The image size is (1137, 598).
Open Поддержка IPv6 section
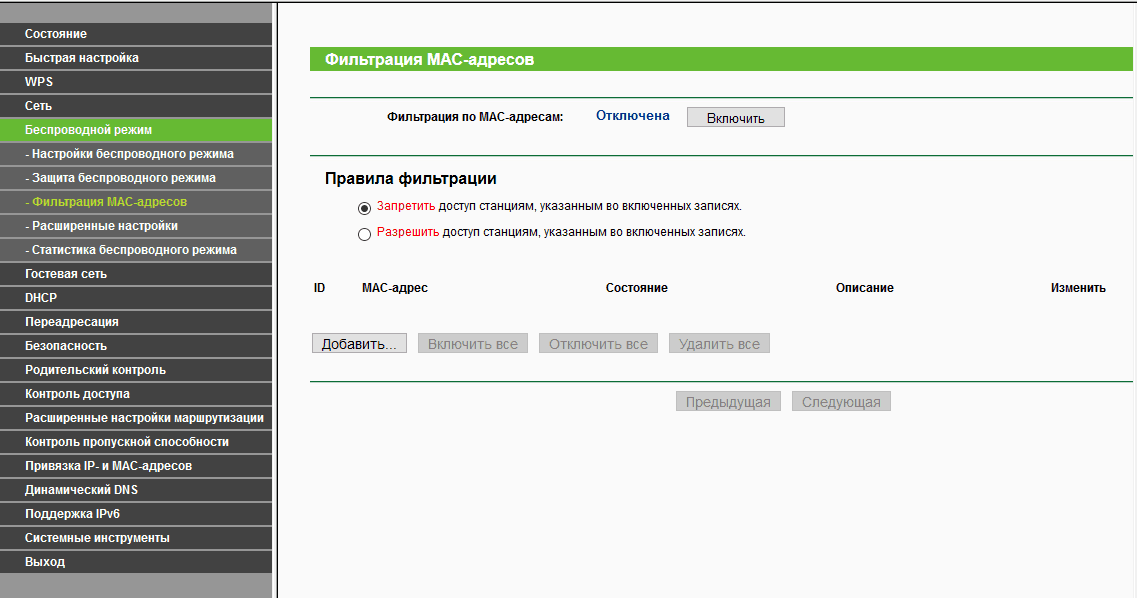click(136, 513)
